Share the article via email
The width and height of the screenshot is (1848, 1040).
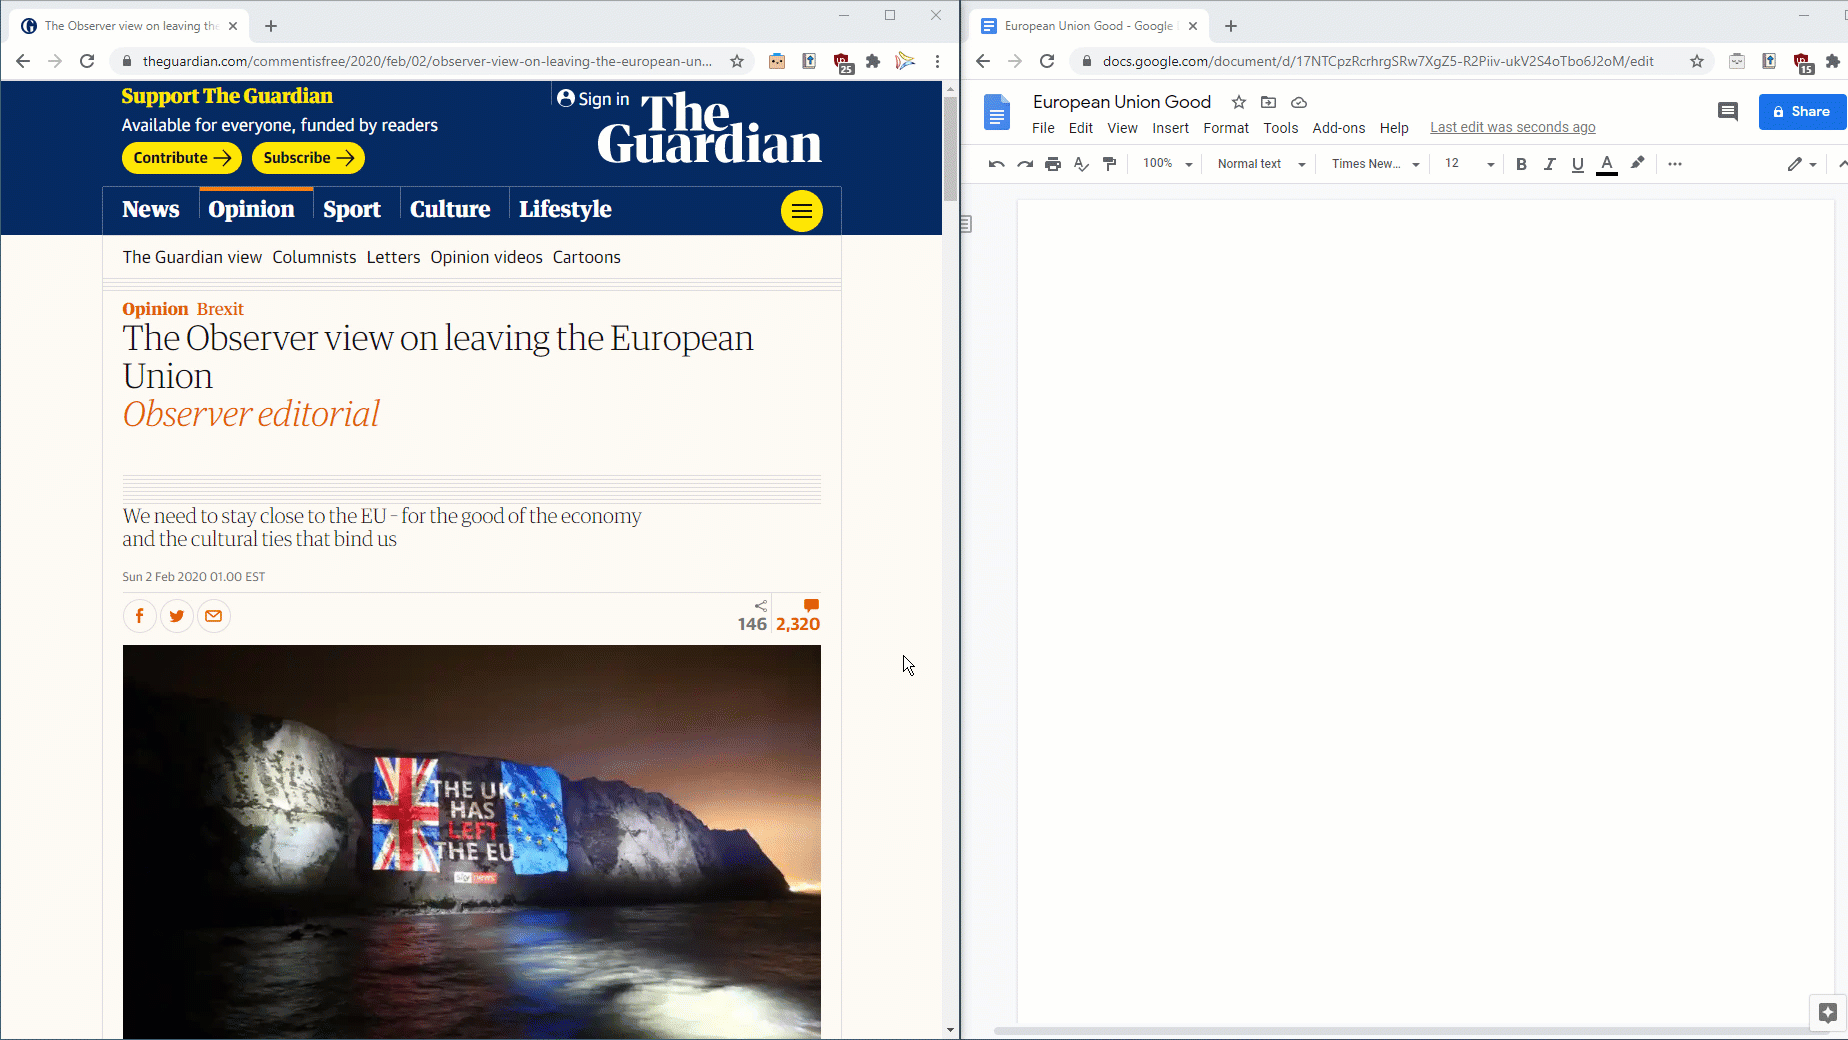coord(214,616)
